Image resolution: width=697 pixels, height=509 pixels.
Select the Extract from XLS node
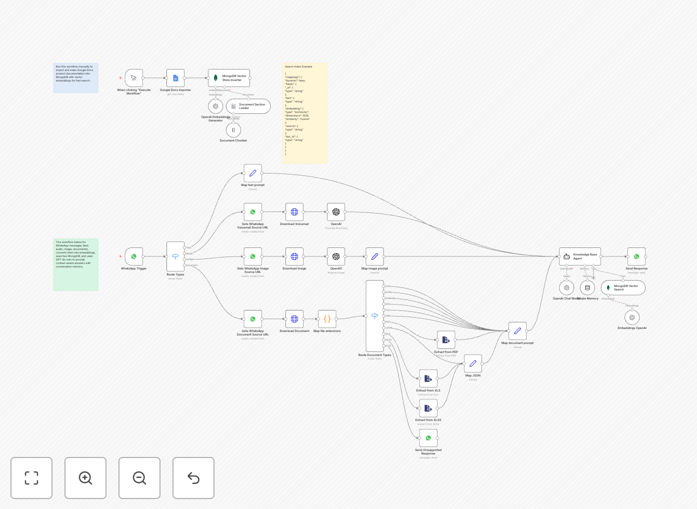point(428,379)
